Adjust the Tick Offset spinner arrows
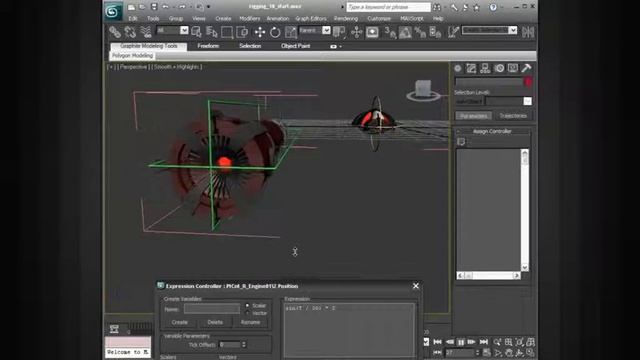640x360 pixels. [244, 344]
